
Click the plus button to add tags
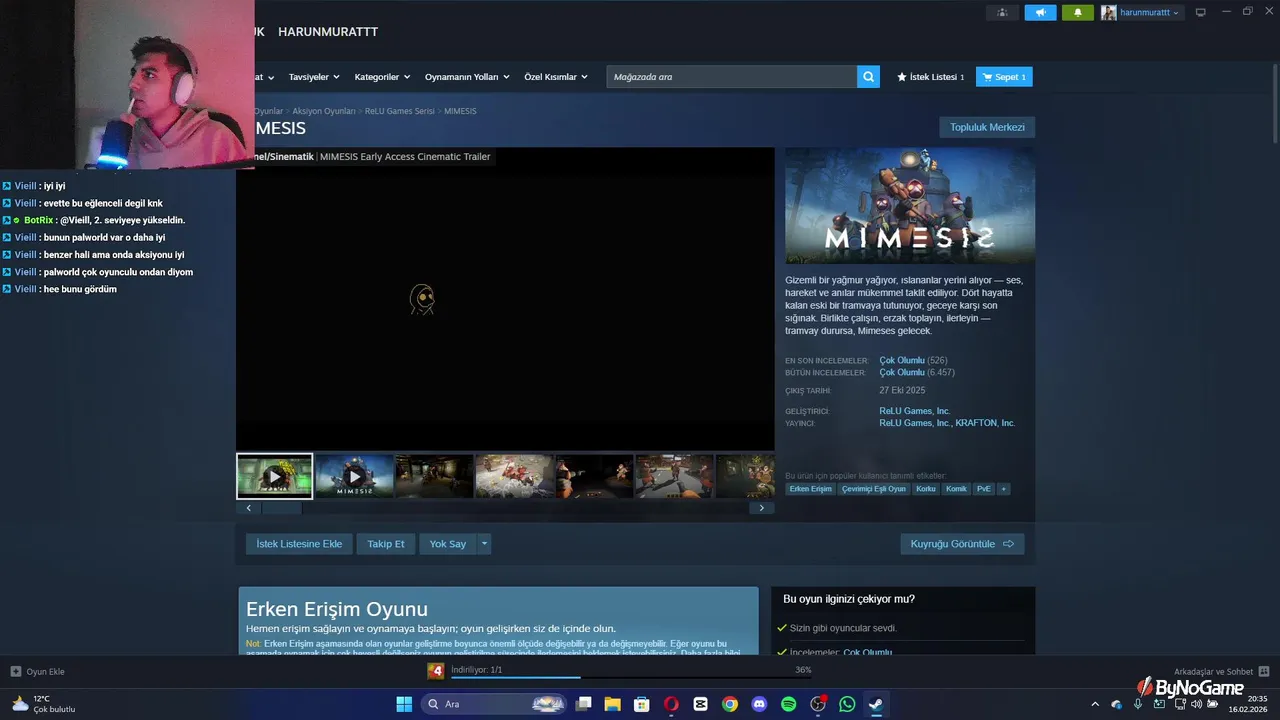pyautogui.click(x=1003, y=489)
